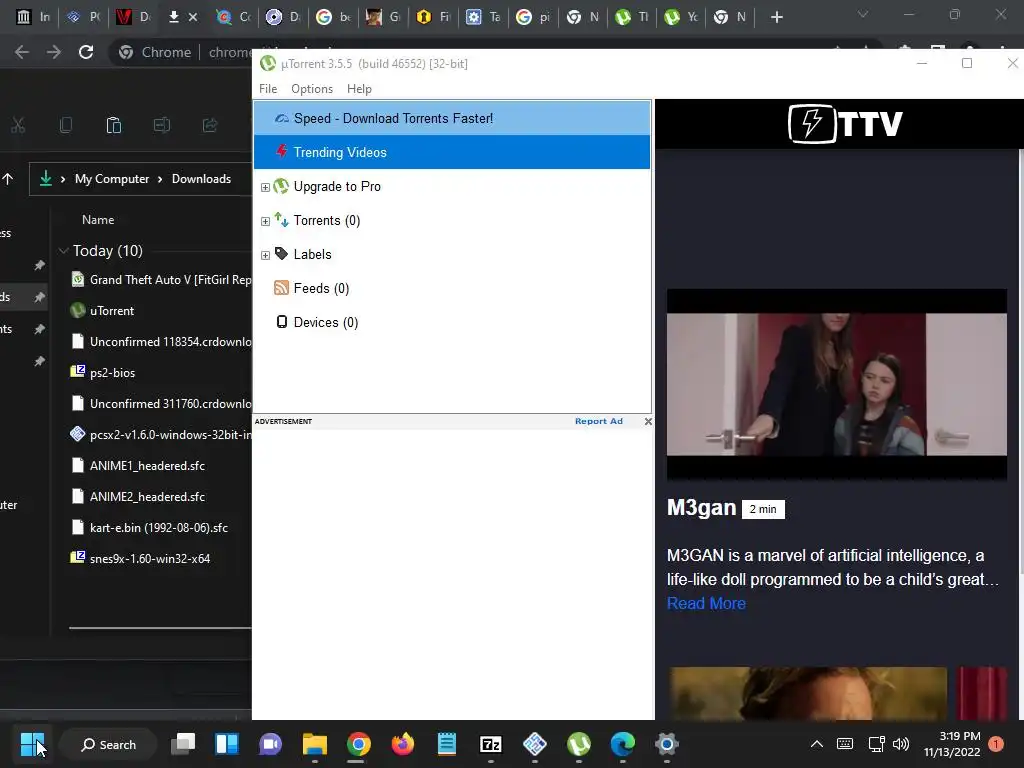Expand the Torrents (0) tree node

click(x=265, y=221)
